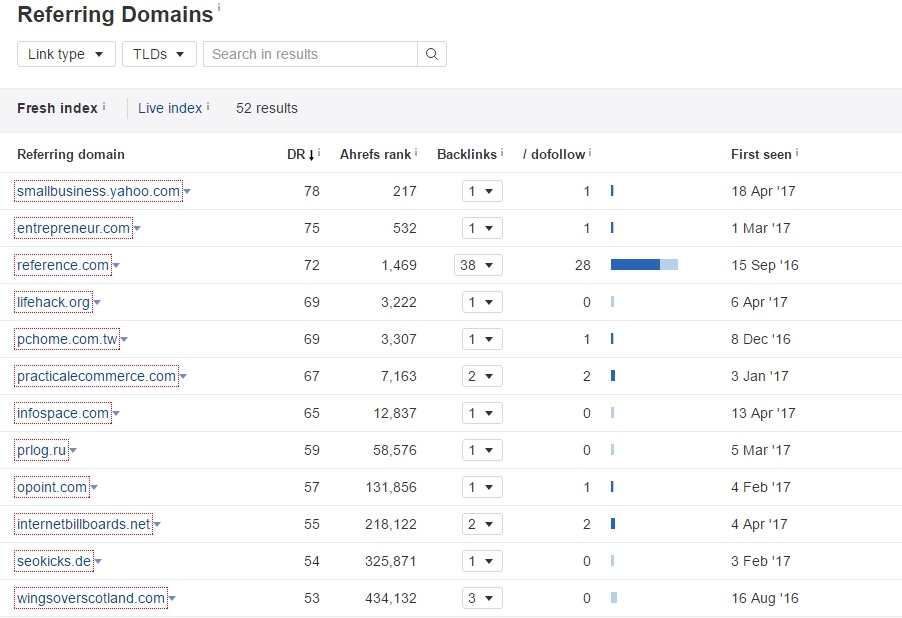Expand caret menu beside lifehack.org
Screen dimensions: 902x618
coord(97,303)
